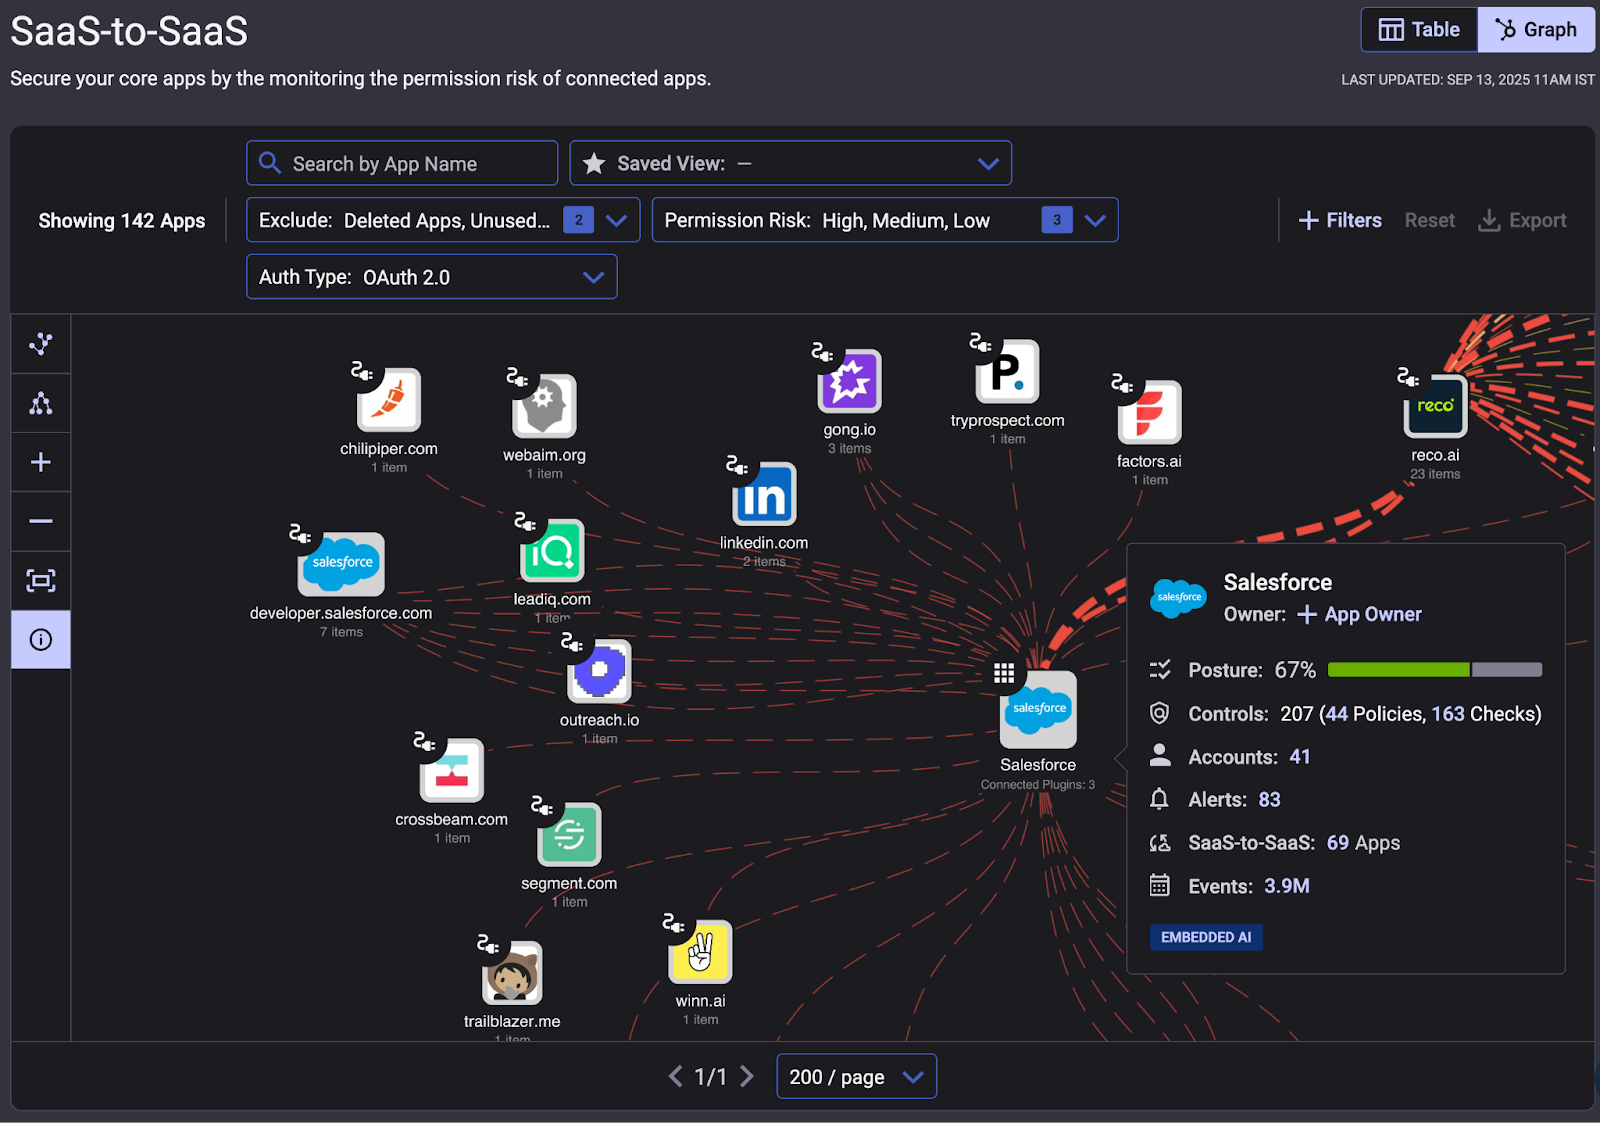Viewport: 1600px width, 1123px height.
Task: Click the 7 items label under developer.salesforce.com
Action: pyautogui.click(x=341, y=632)
